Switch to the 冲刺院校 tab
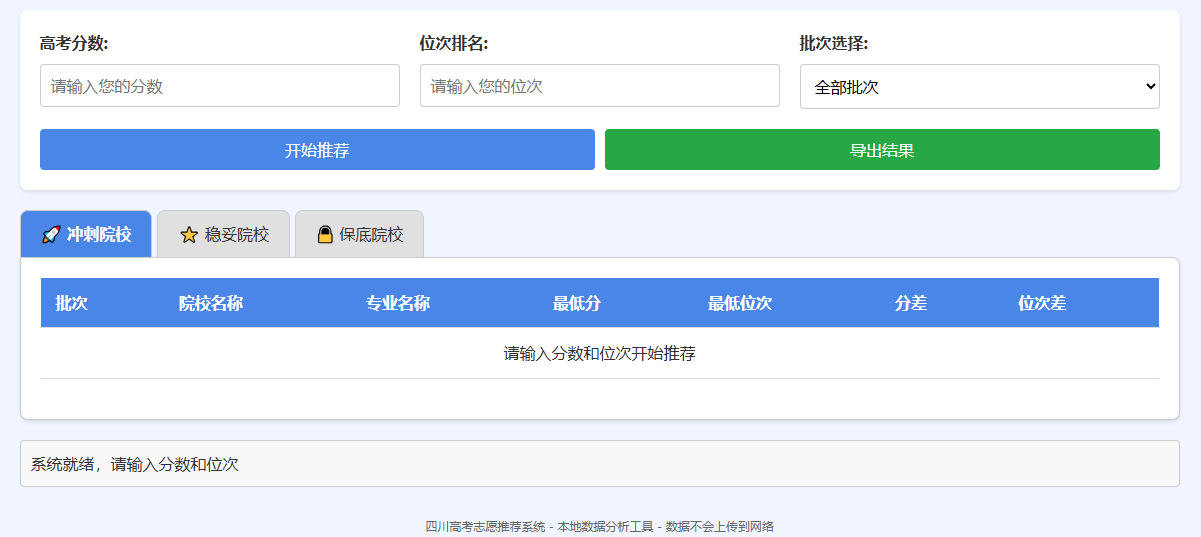The image size is (1201, 537). [86, 234]
